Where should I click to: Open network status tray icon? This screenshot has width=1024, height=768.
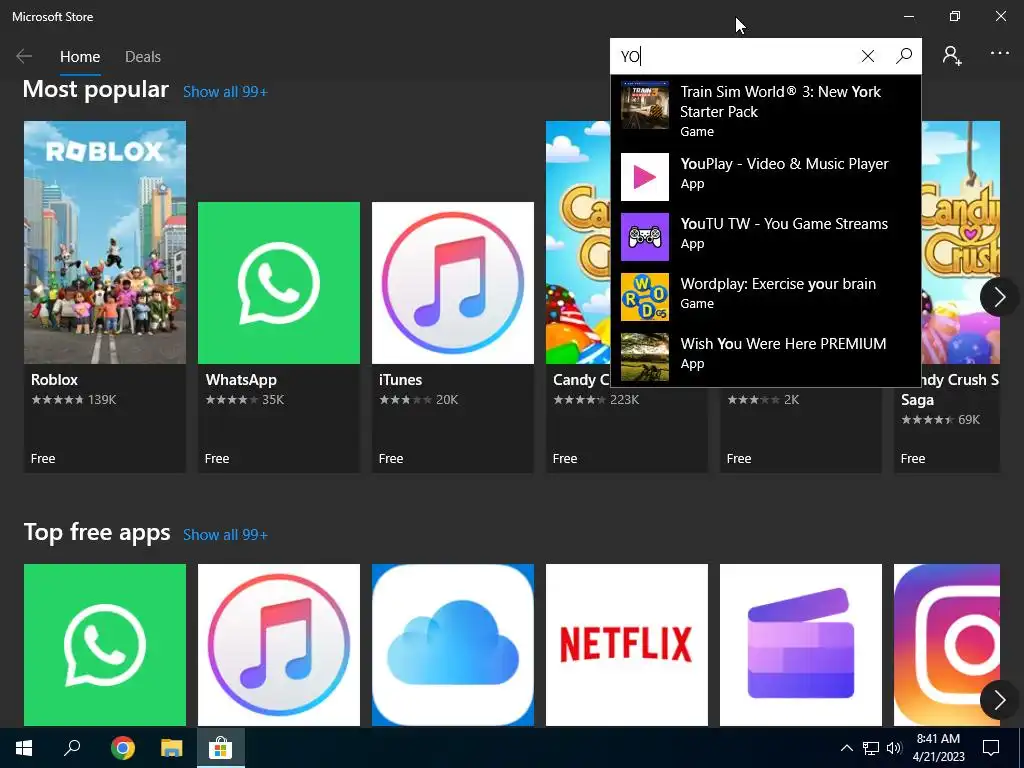[x=871, y=748]
